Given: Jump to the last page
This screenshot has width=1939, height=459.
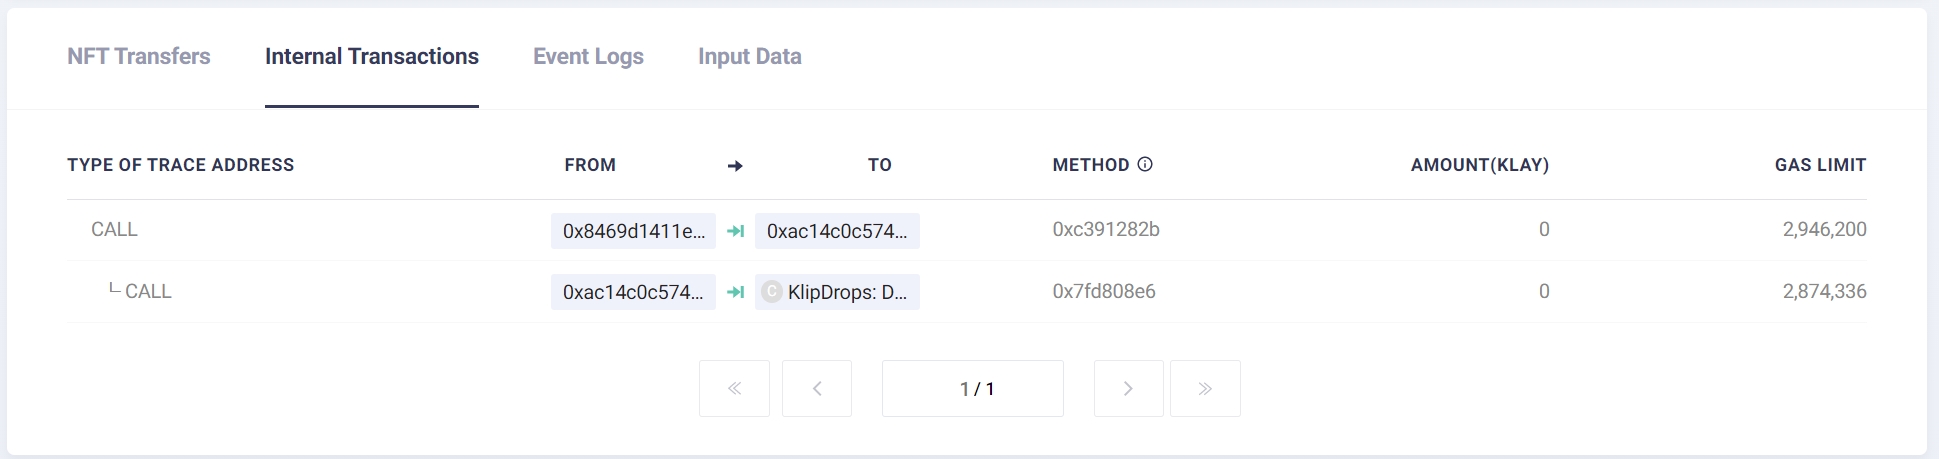Looking at the screenshot, I should click(x=1205, y=388).
